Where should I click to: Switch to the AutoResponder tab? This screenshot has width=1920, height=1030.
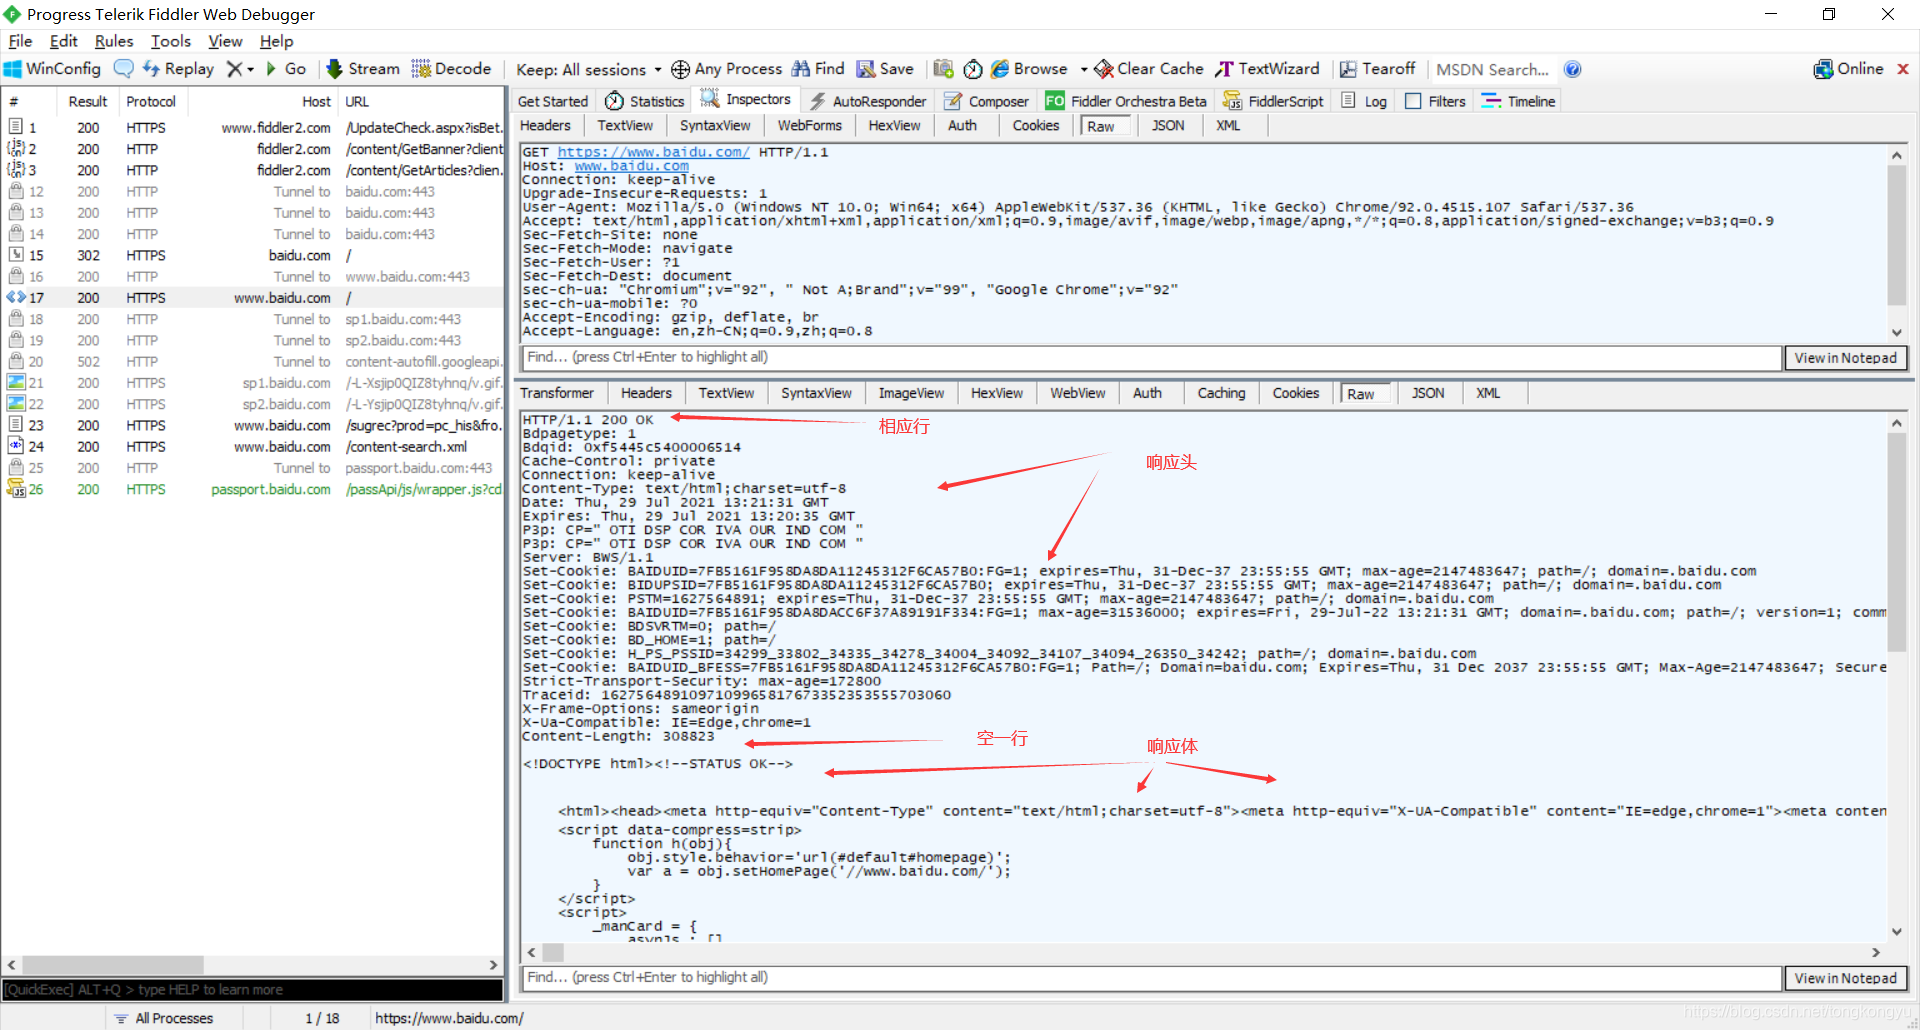pos(867,101)
